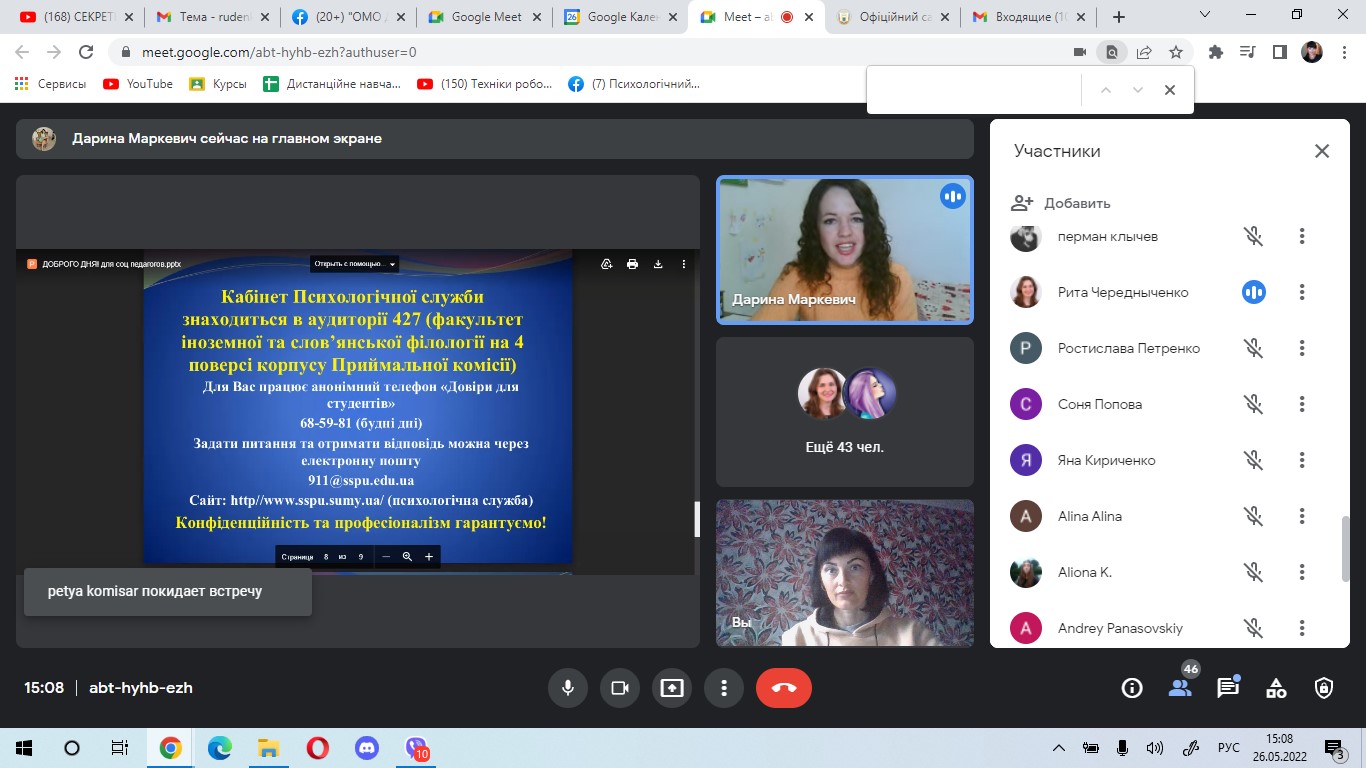Leave the call with red hangup button
Viewport: 1366px width, 768px height.
point(784,688)
